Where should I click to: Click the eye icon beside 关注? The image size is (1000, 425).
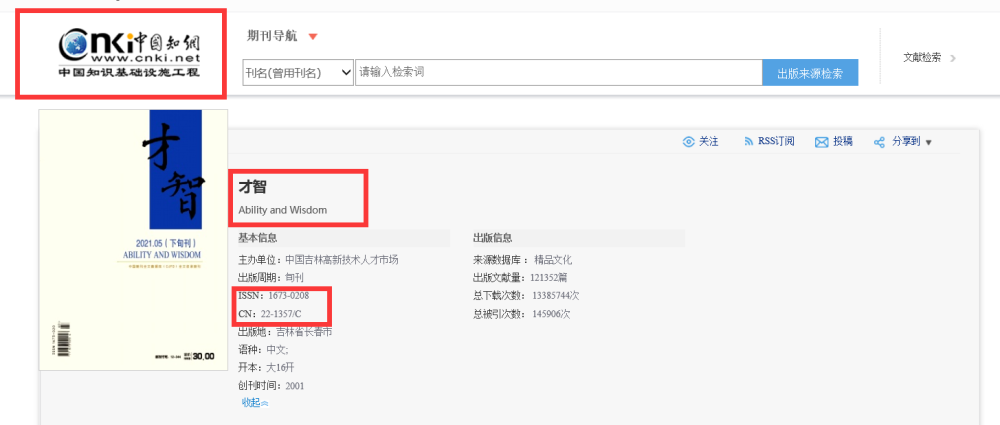[688, 142]
